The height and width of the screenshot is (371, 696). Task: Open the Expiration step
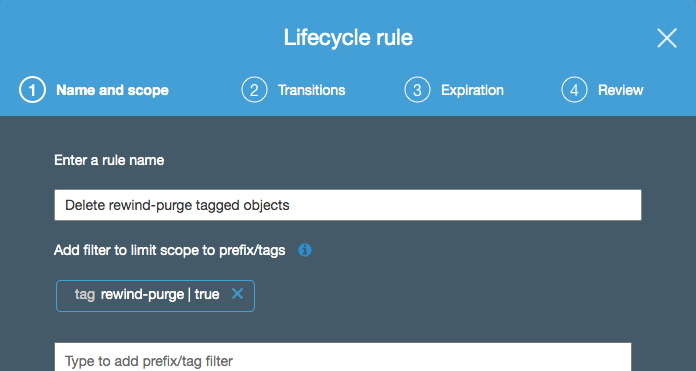pyautogui.click(x=472, y=91)
